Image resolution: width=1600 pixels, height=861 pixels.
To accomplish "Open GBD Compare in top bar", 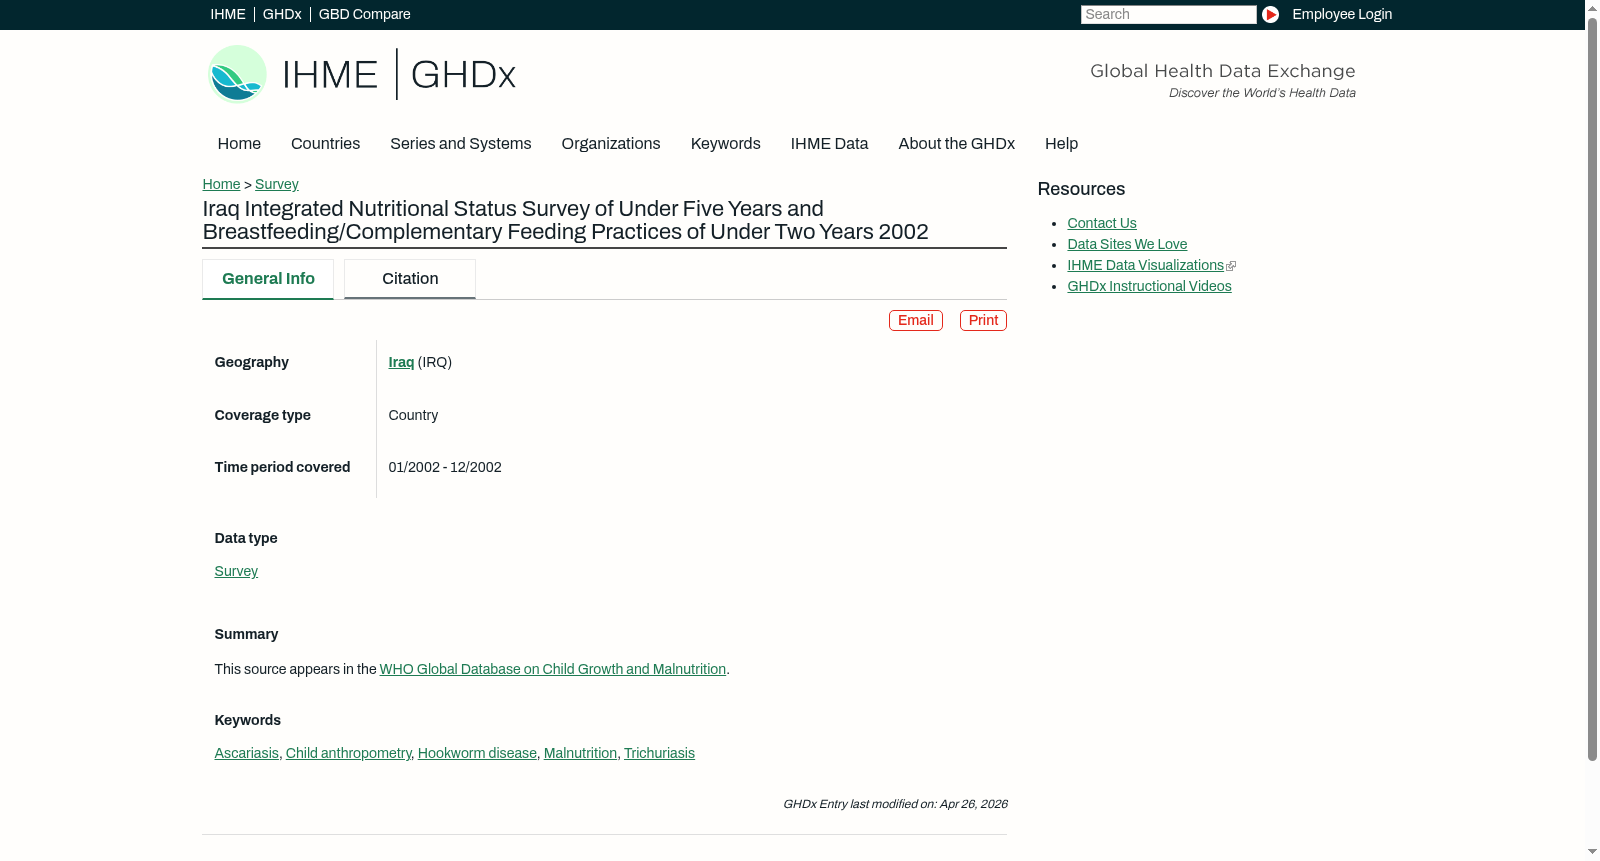I will (x=365, y=14).
